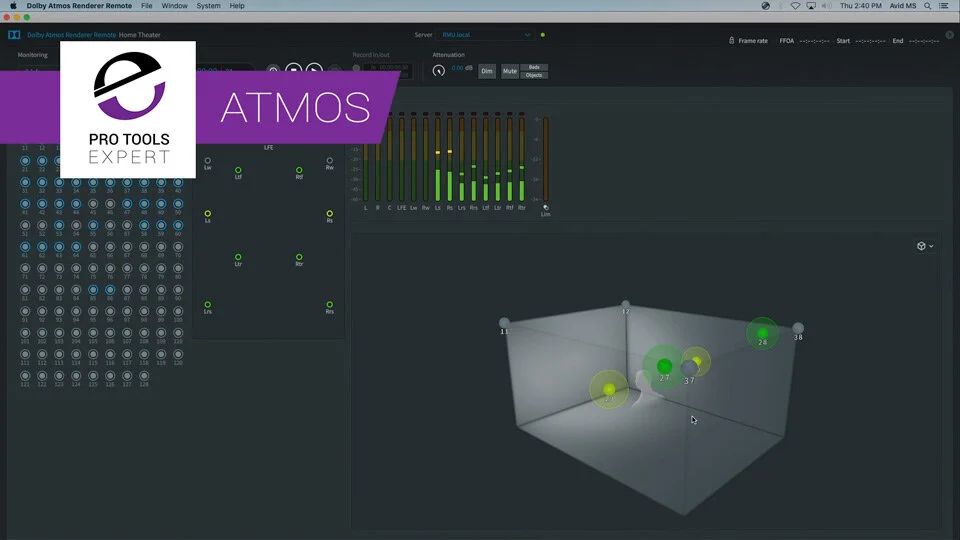Toggle object 45 in the object grid
960x540 pixels.
93,204
